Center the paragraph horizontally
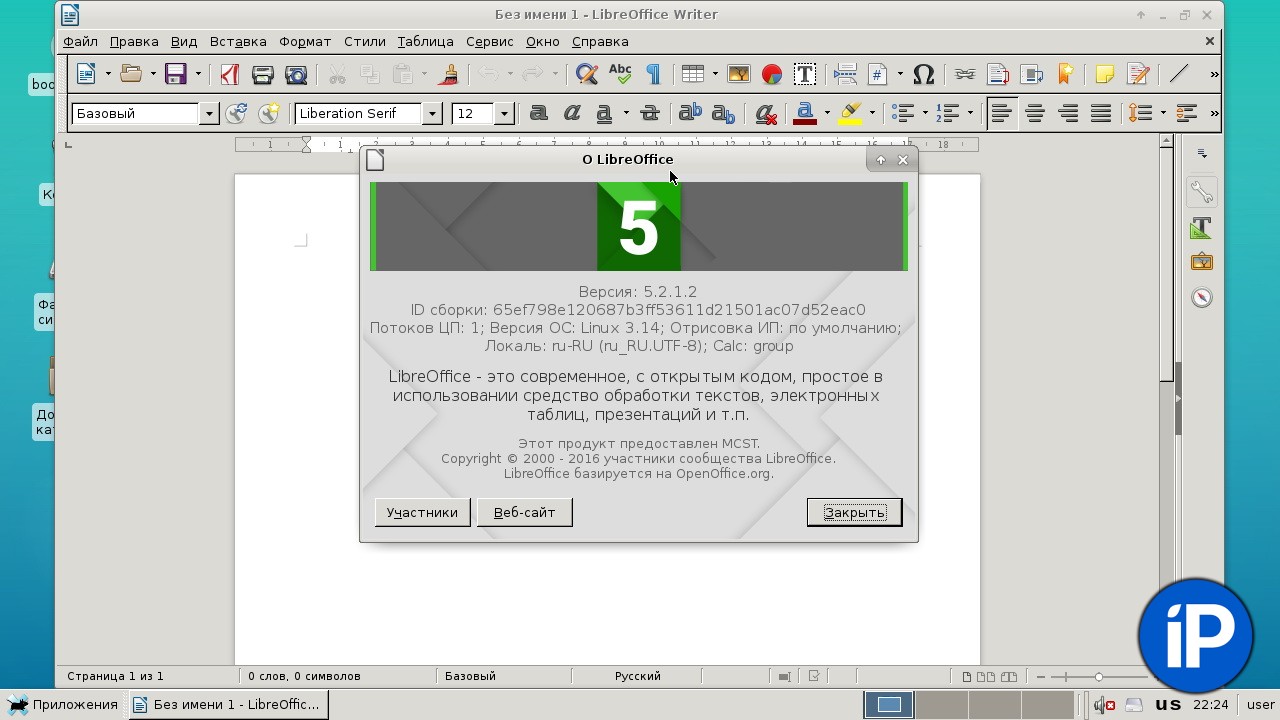The image size is (1280, 720). 1034,114
